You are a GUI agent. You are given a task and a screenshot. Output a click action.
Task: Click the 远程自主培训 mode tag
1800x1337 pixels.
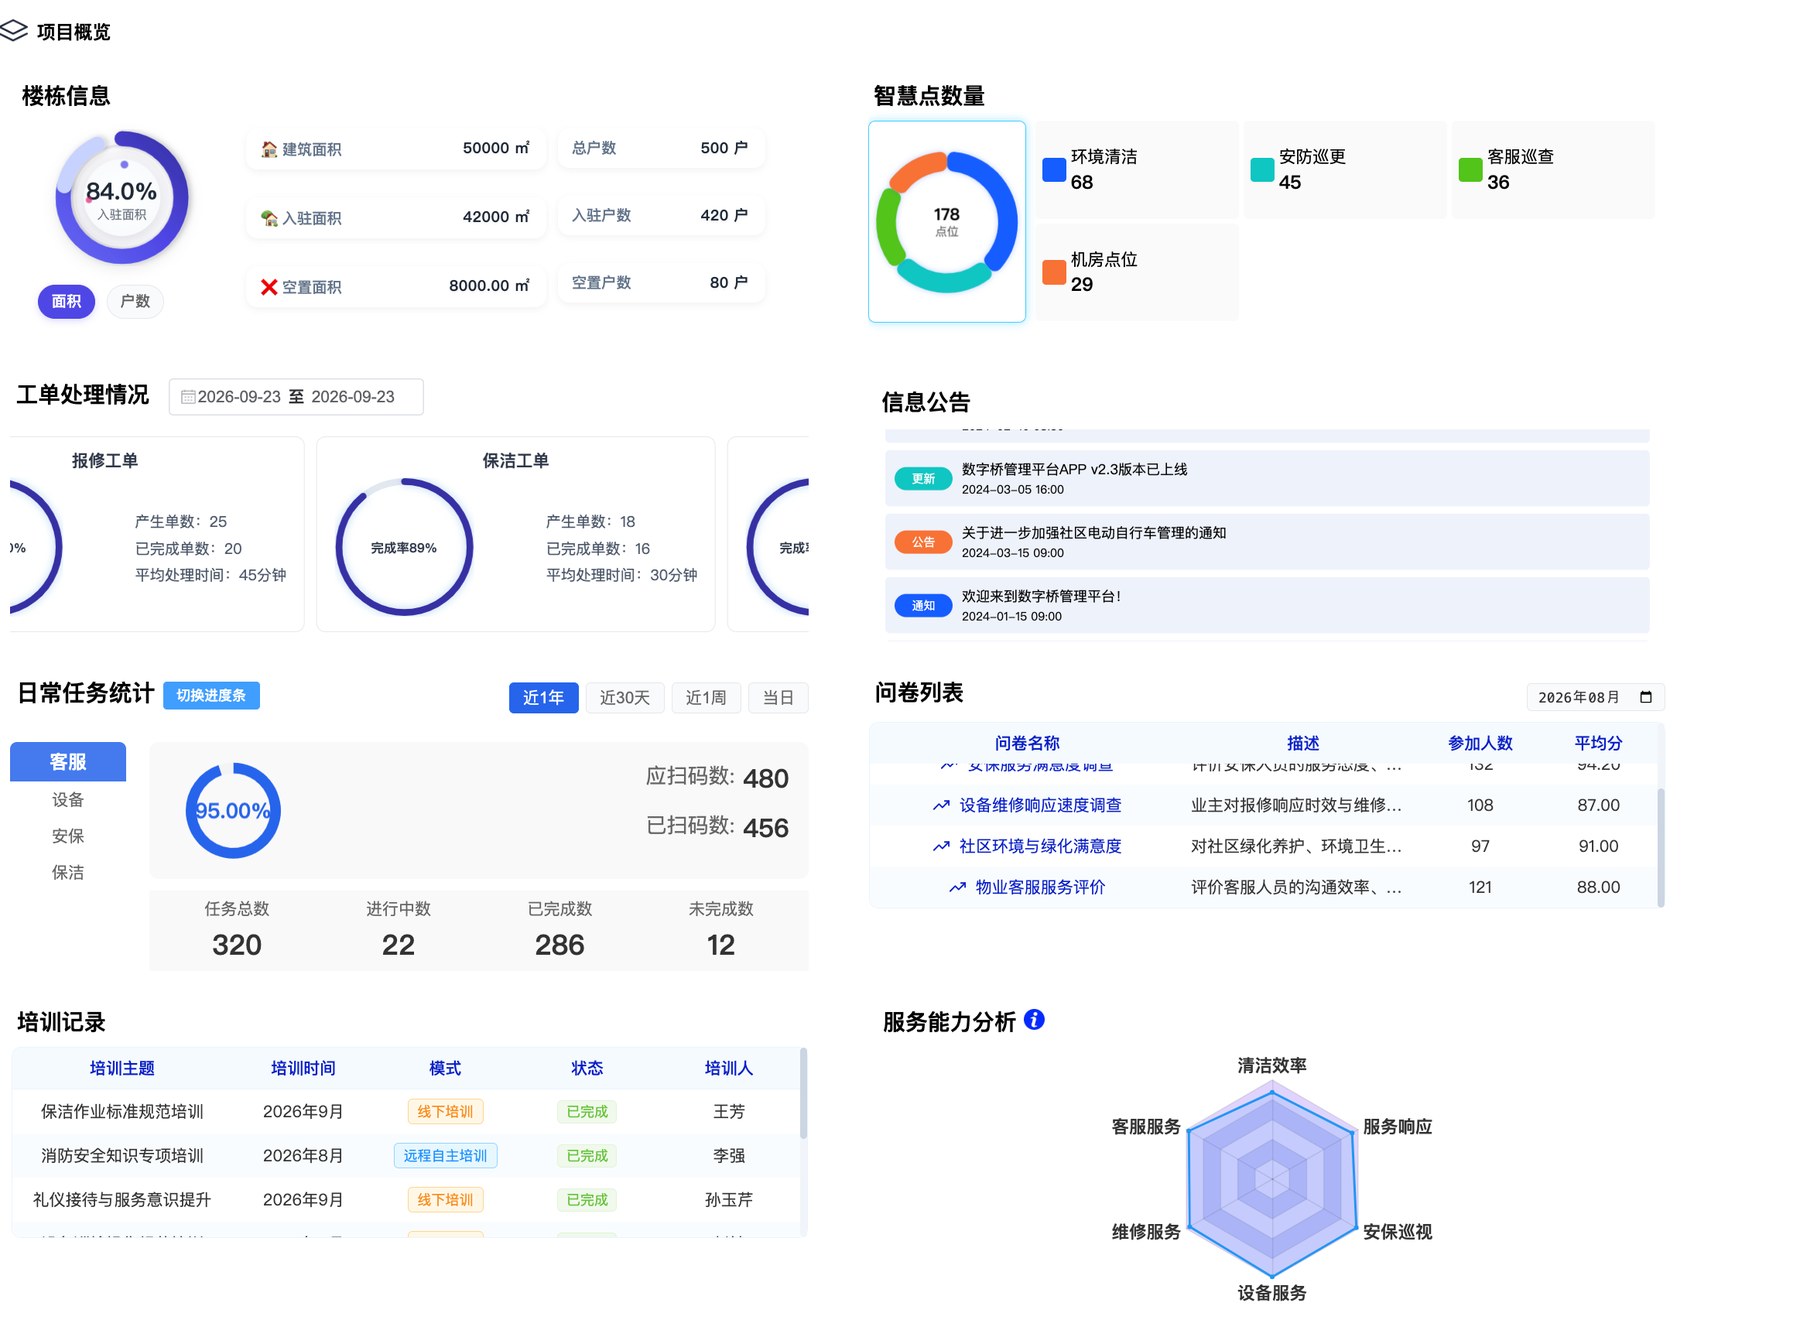pyautogui.click(x=445, y=1155)
